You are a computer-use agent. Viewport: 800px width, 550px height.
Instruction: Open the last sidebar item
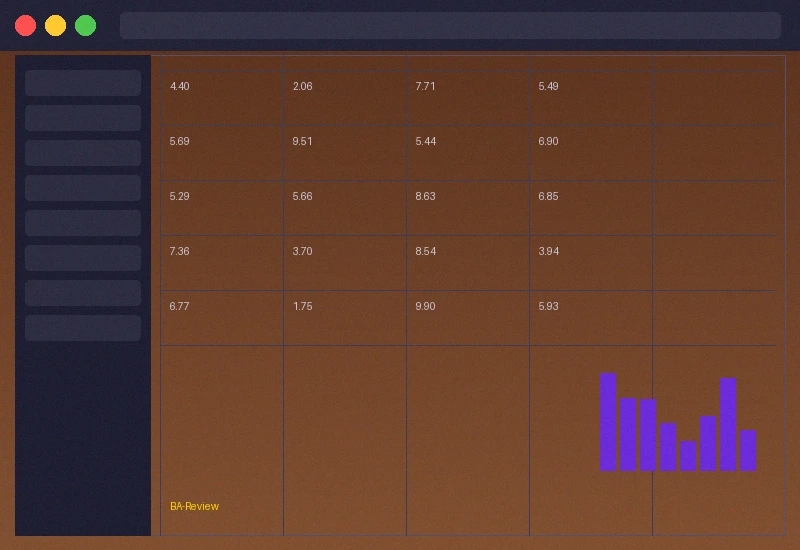click(x=83, y=328)
